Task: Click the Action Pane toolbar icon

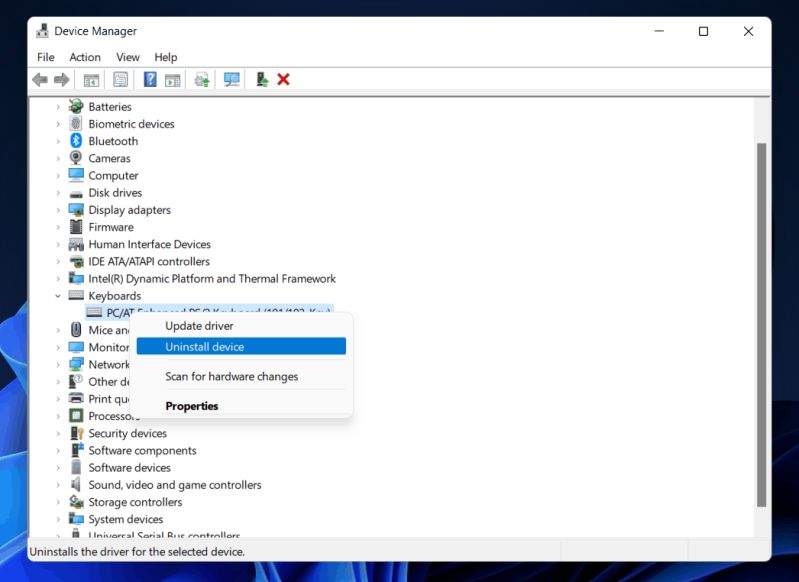Action: [x=173, y=80]
